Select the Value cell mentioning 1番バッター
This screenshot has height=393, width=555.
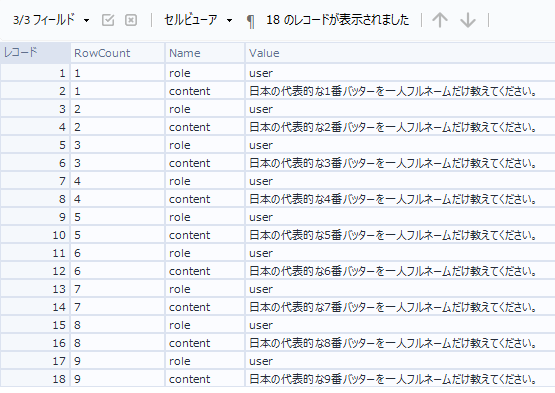coord(400,91)
